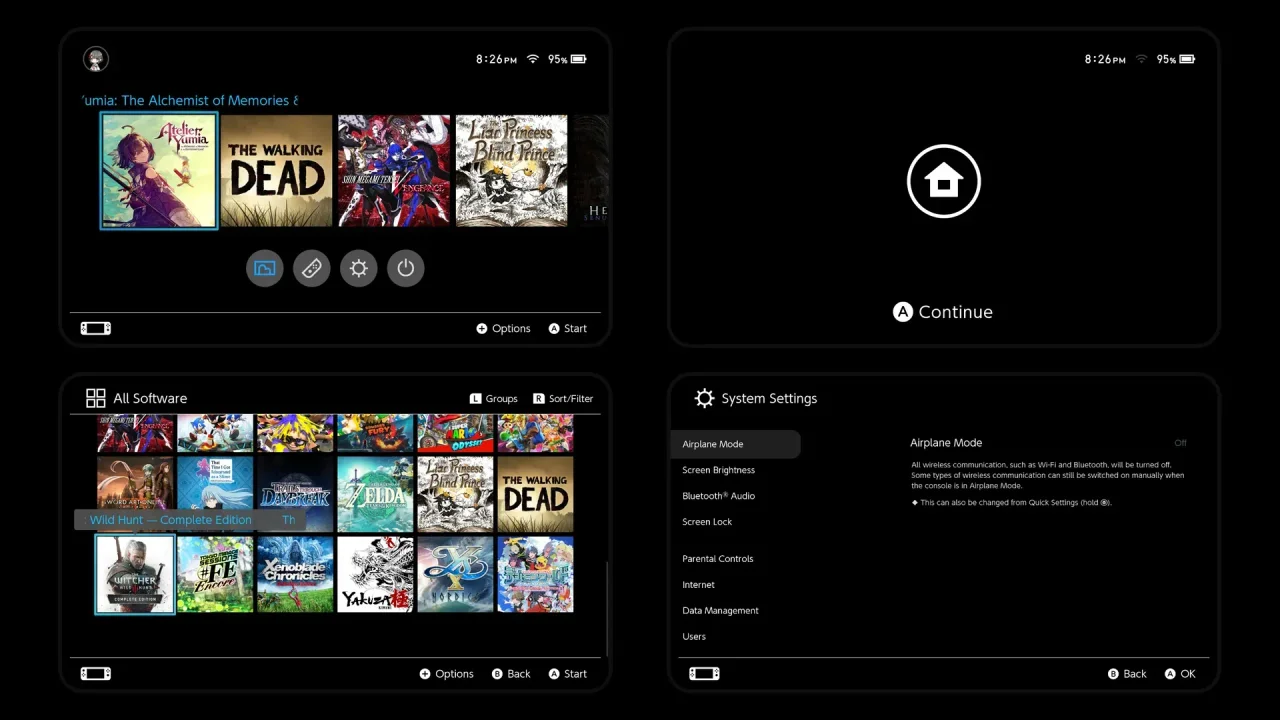Image resolution: width=1280 pixels, height=720 pixels.
Task: Select Shin Megami Tensei V Vengeance on home screen
Action: [x=394, y=171]
